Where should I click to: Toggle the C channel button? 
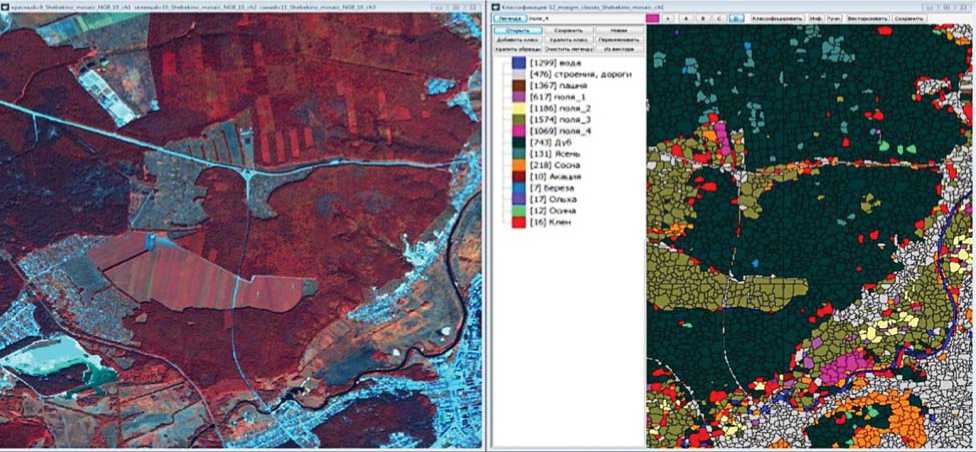[x=719, y=18]
